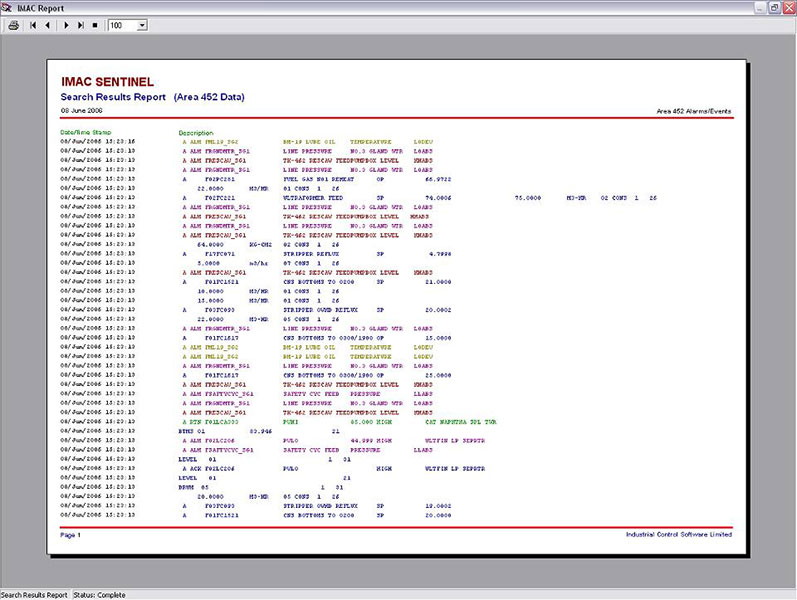The image size is (797, 600).
Task: Advance to the next report page
Action: [66, 24]
